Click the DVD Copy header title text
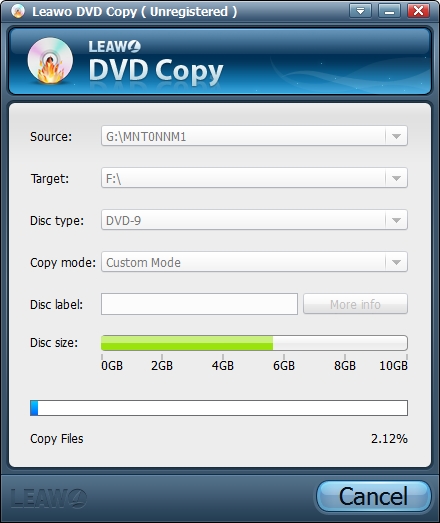The image size is (440, 523). [156, 70]
